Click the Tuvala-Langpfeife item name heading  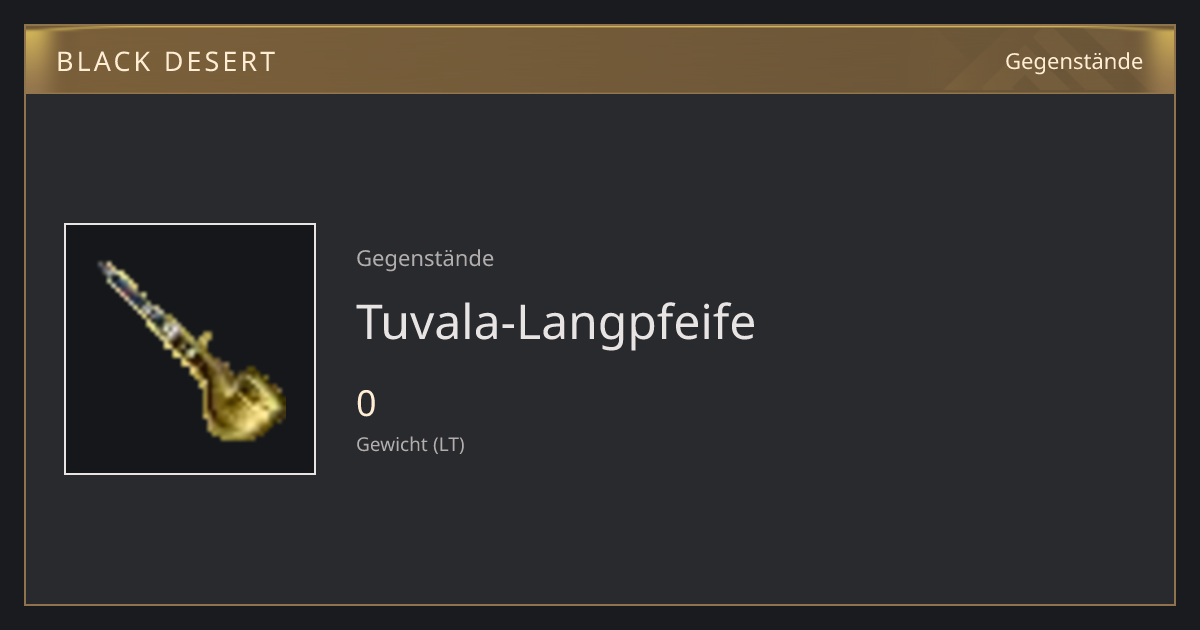[x=555, y=322]
